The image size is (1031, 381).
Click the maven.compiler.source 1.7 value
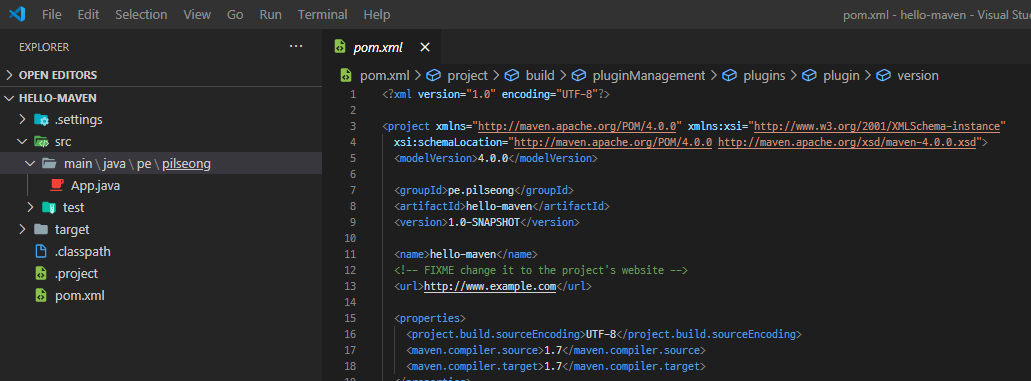[x=552, y=350]
